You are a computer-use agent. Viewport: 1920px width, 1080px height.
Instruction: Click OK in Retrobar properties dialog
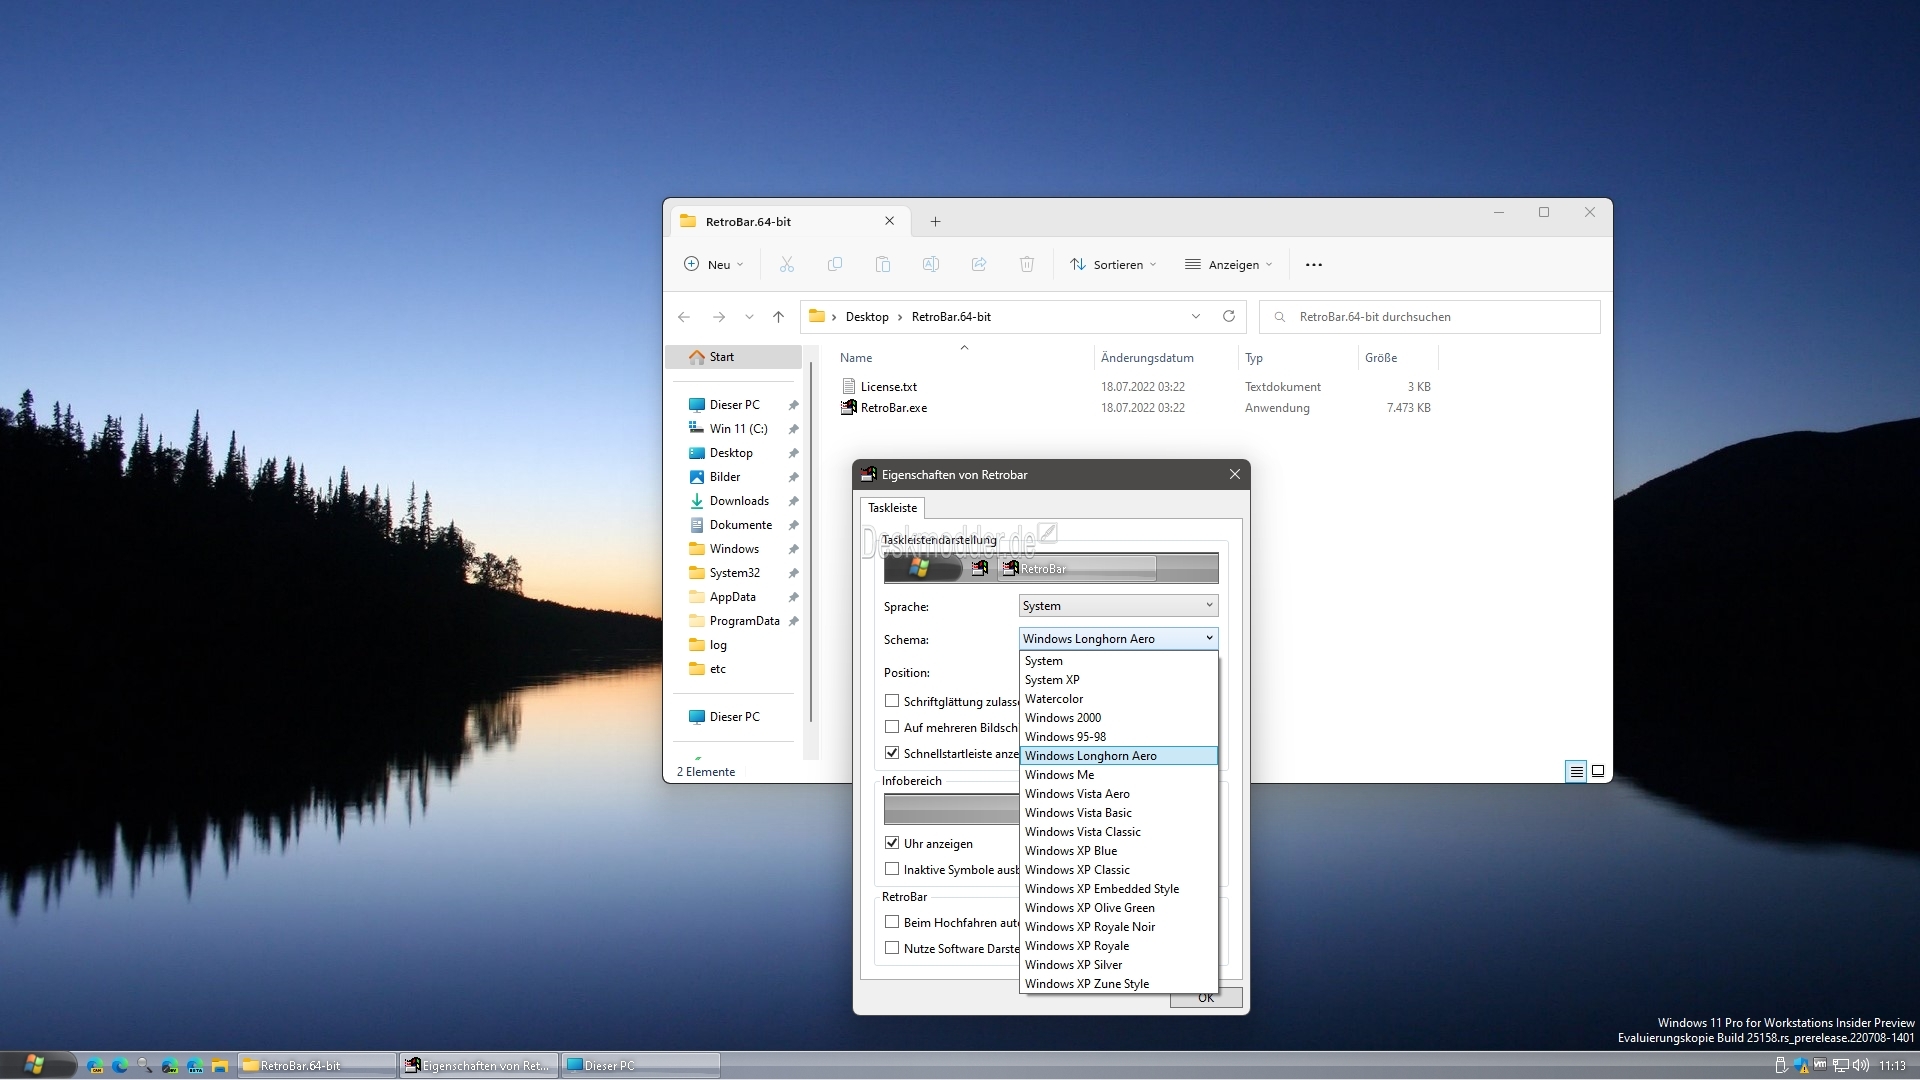pos(1206,998)
